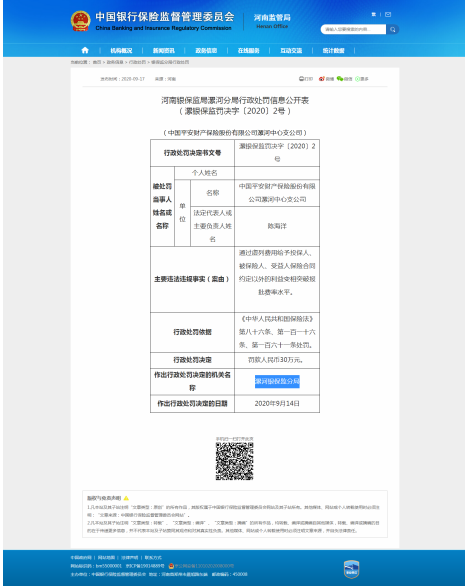Click the shield badge icon in footer
The height and width of the screenshot is (587, 465).
[351, 569]
